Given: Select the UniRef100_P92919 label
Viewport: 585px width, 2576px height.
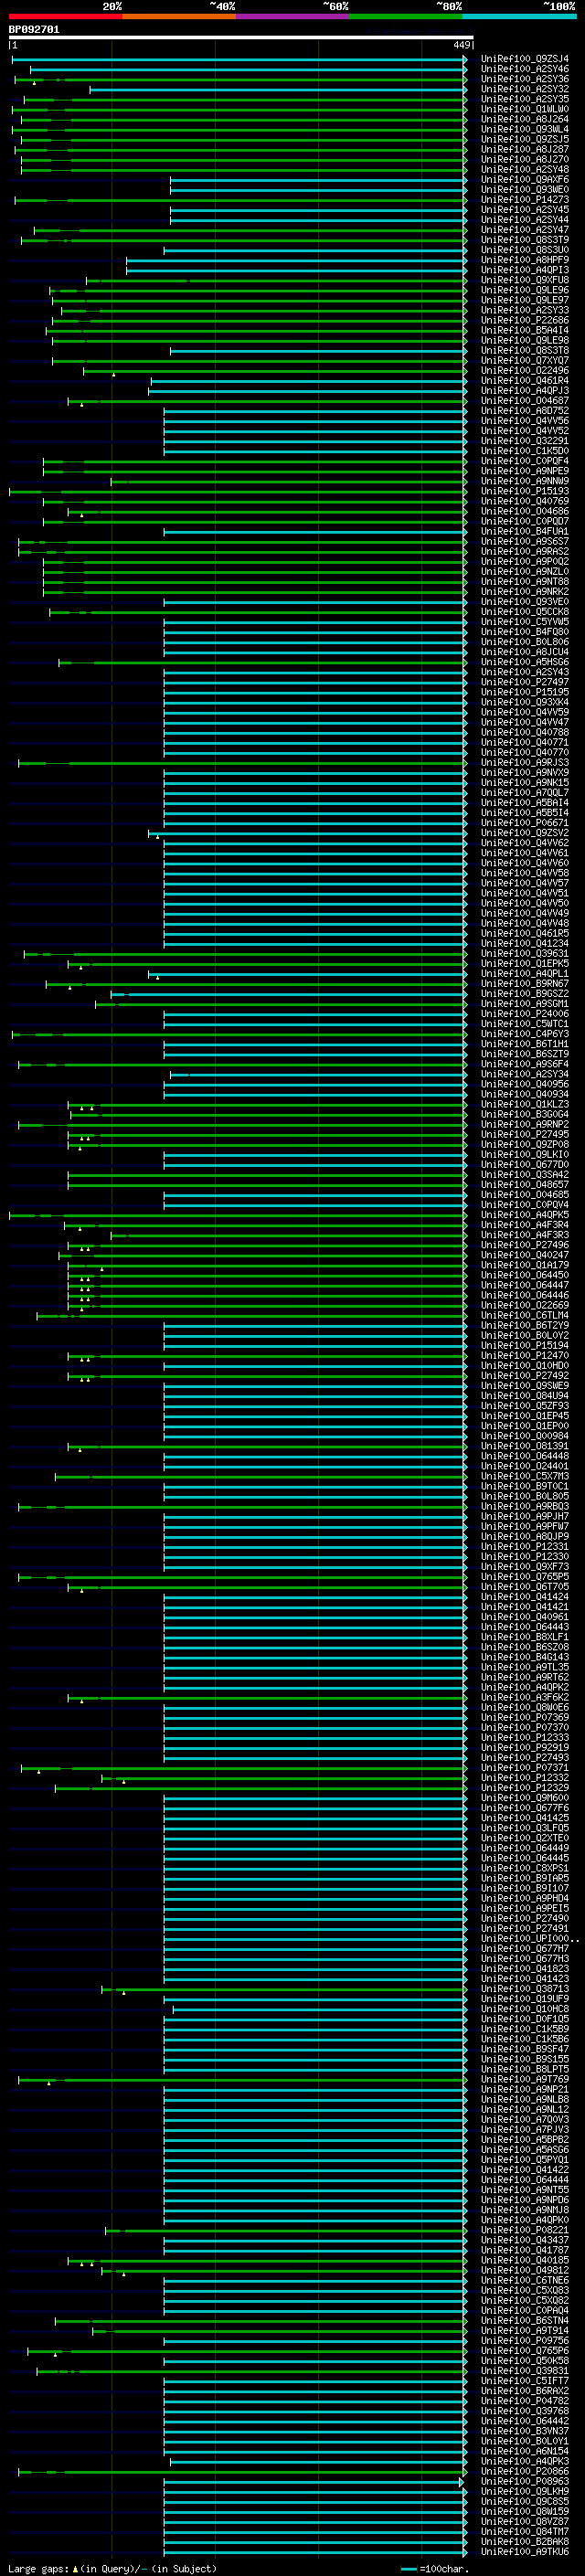Looking at the screenshot, I should pos(525,1748).
